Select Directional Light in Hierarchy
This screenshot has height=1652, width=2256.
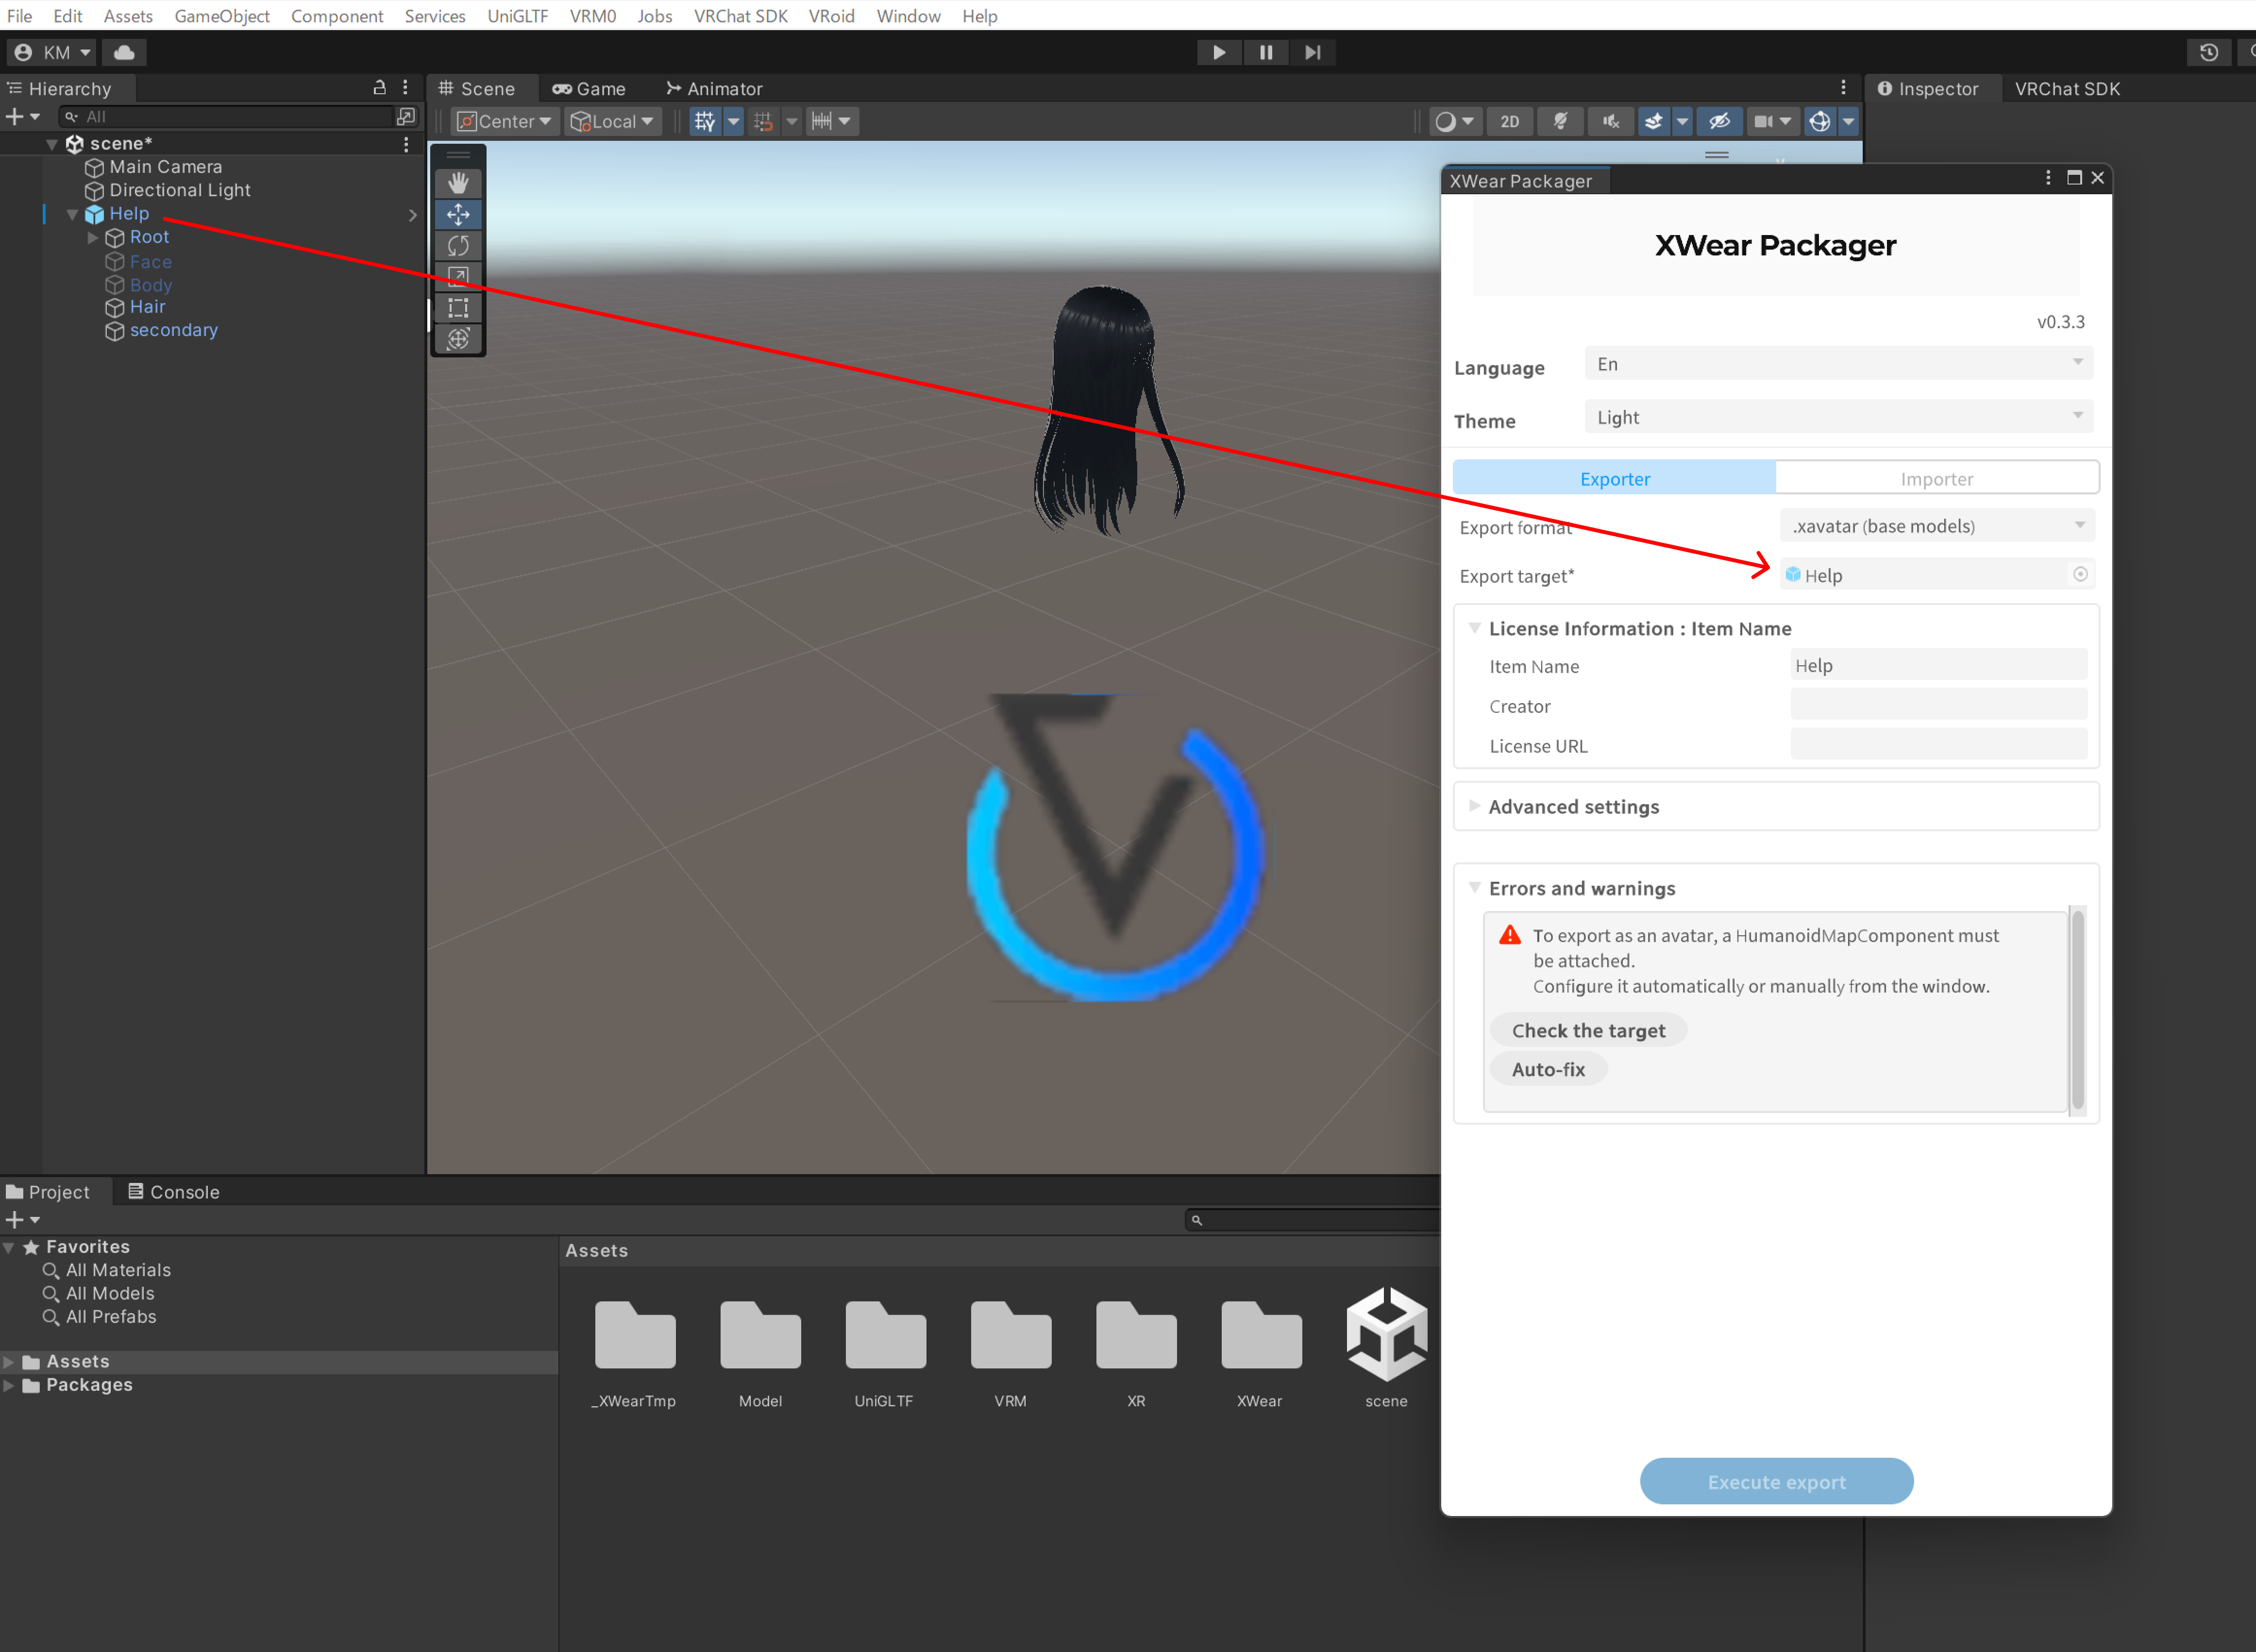pyautogui.click(x=179, y=190)
